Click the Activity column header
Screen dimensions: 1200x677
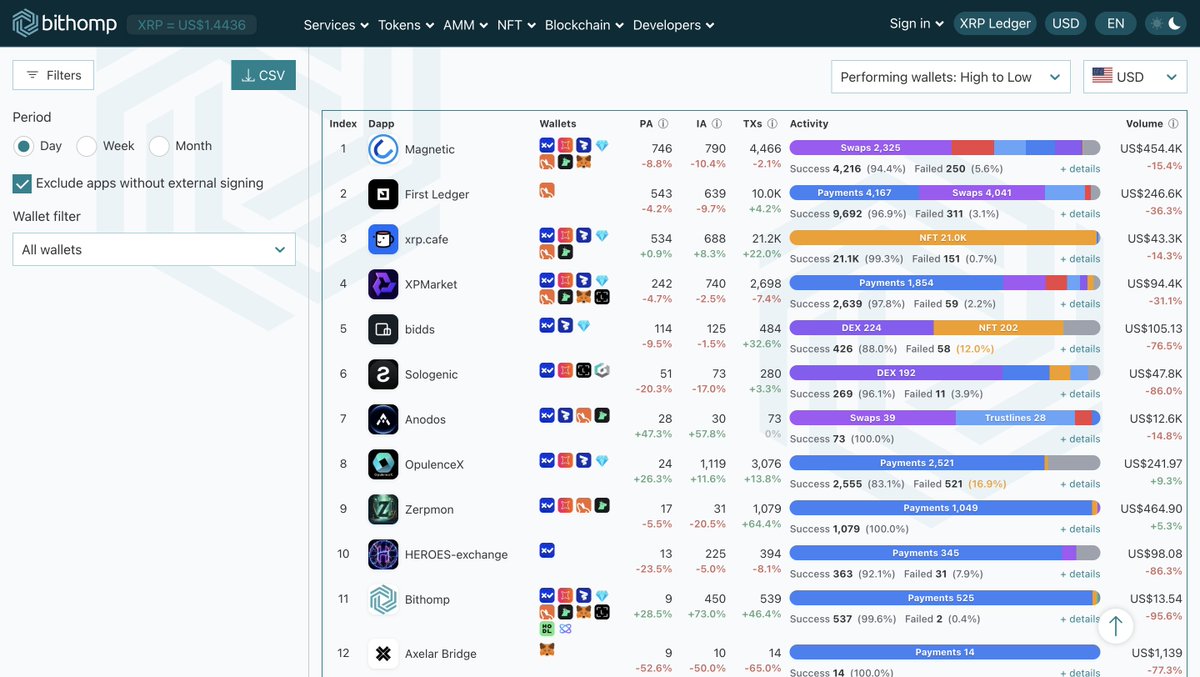click(809, 124)
